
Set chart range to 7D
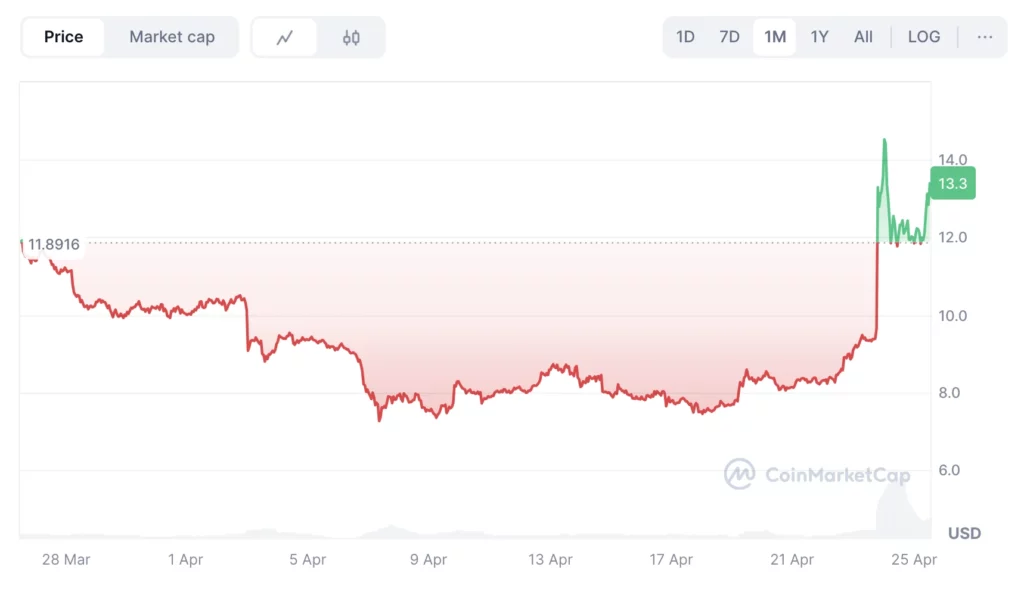point(729,37)
